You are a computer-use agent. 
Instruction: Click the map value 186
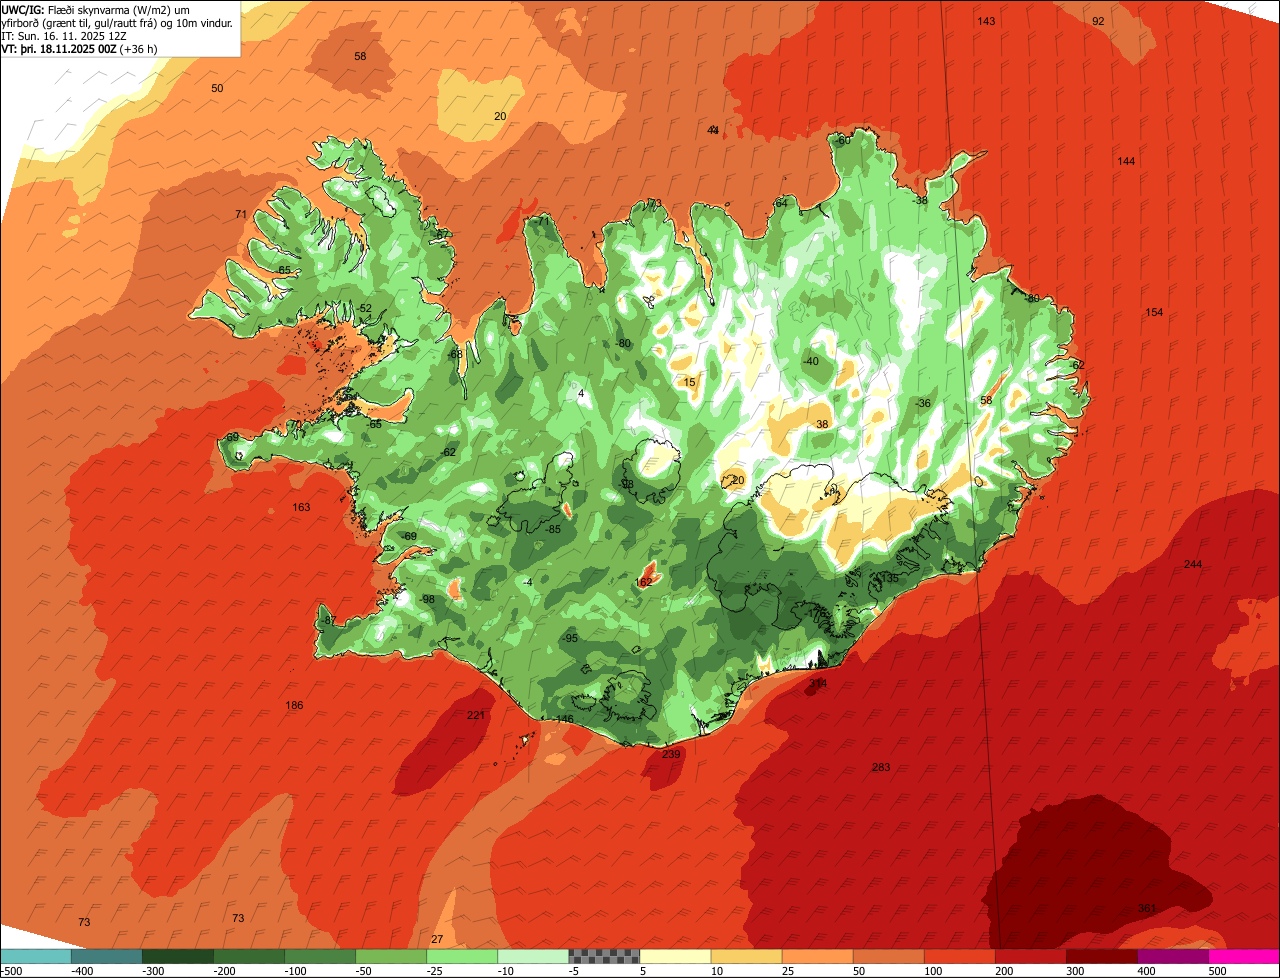294,706
